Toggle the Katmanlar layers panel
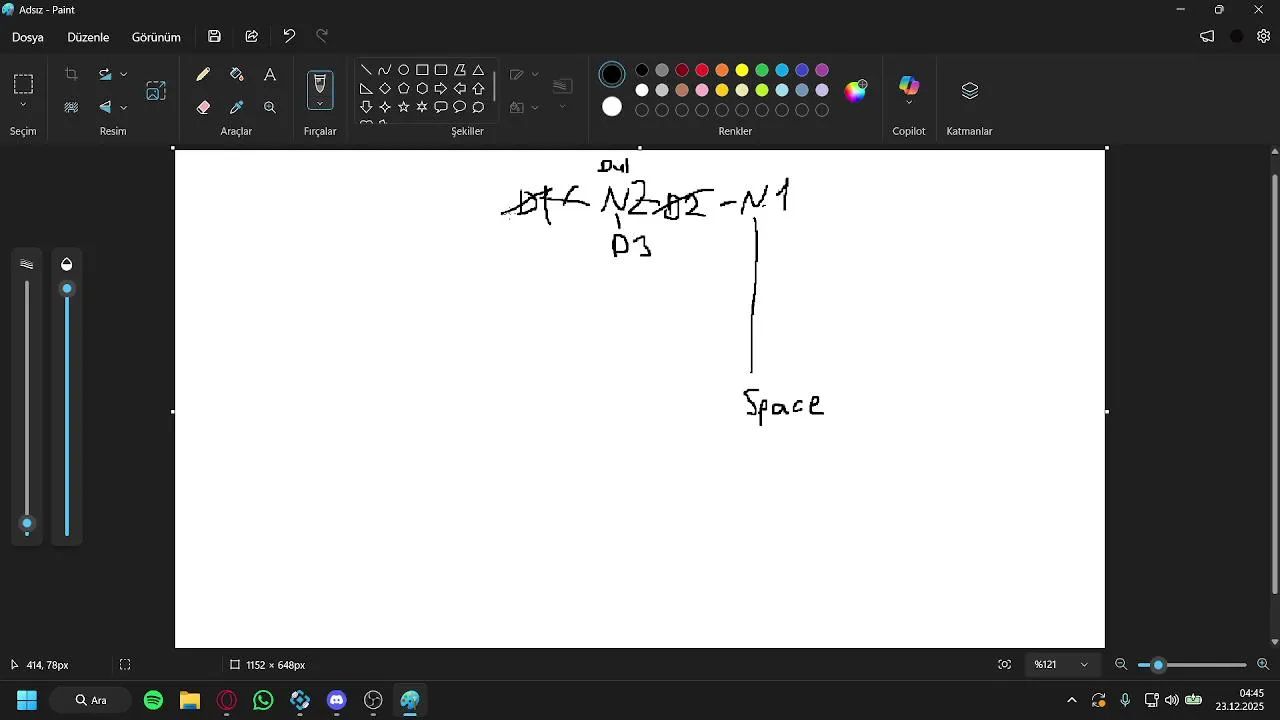 (x=969, y=91)
